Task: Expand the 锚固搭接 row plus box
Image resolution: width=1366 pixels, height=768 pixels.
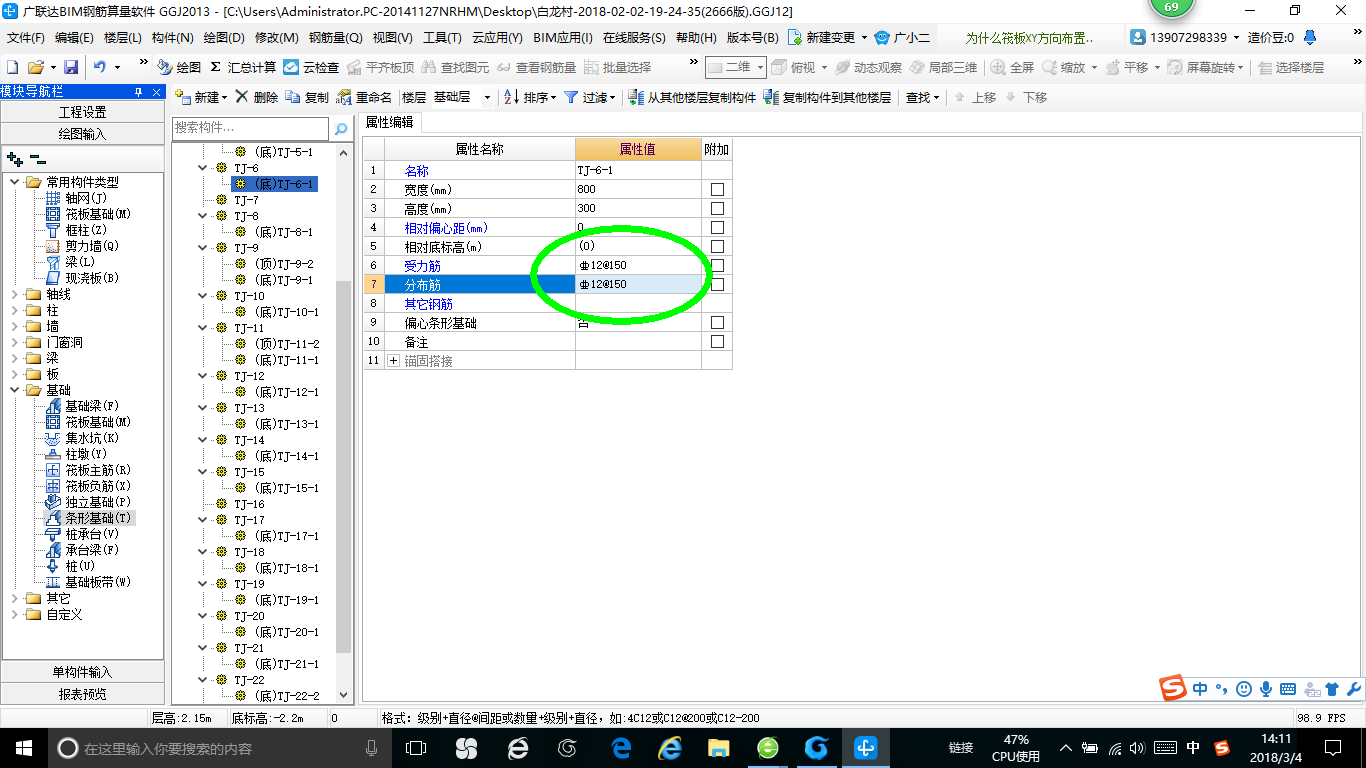Action: 393,361
